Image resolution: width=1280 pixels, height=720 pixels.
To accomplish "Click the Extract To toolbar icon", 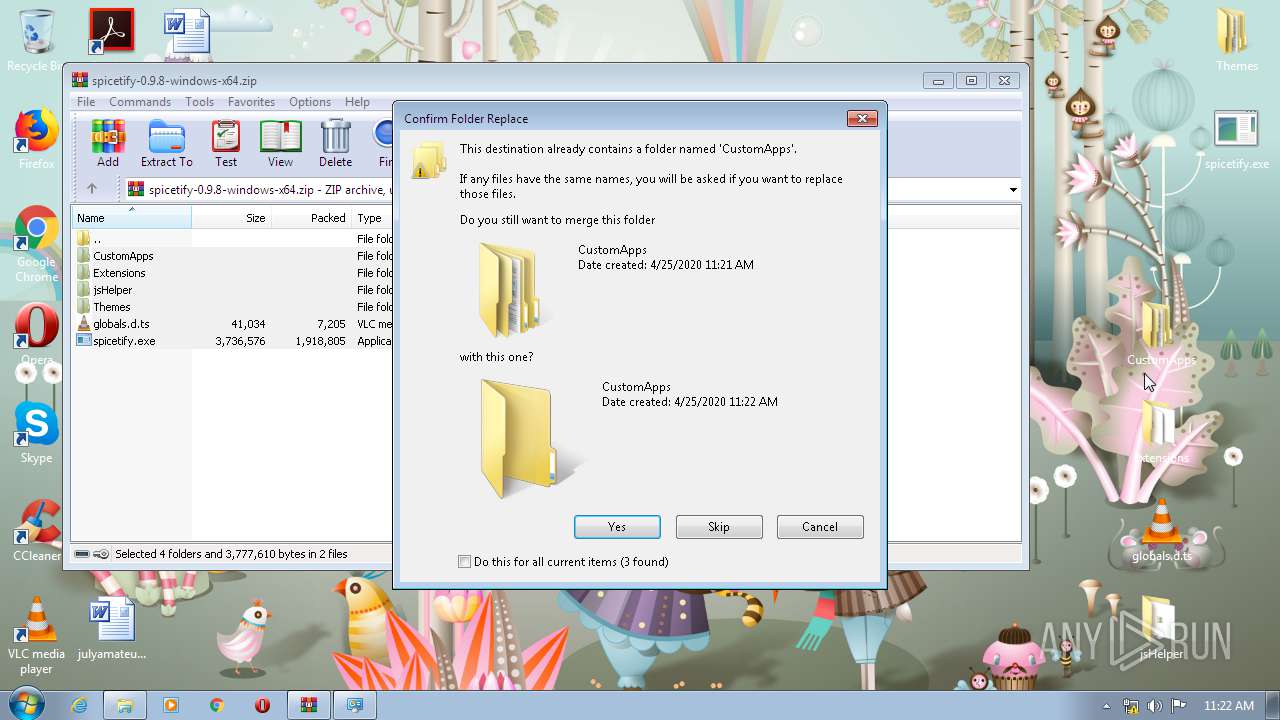I will click(166, 143).
